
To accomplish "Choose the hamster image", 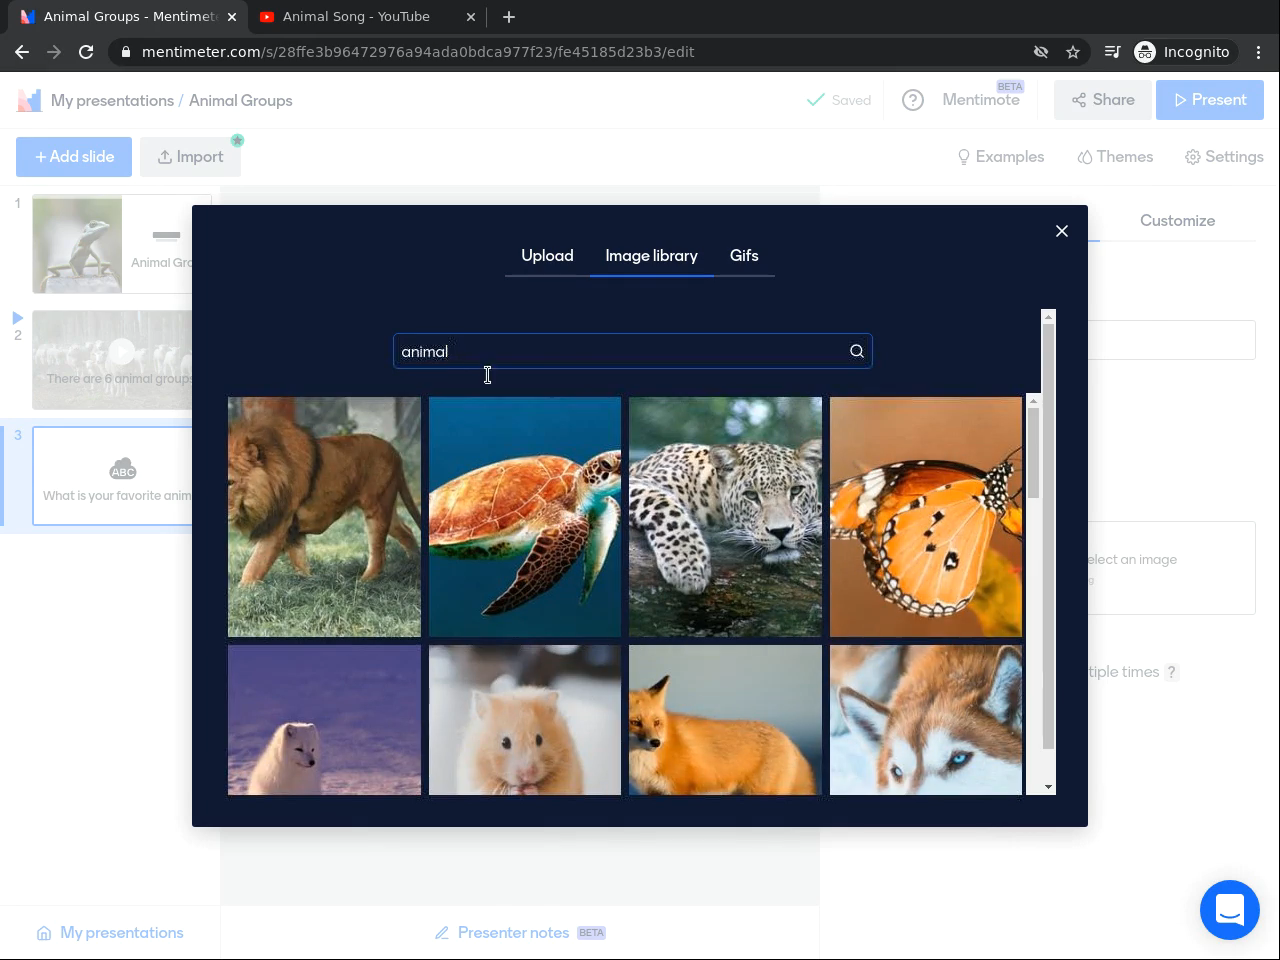I will [x=525, y=720].
